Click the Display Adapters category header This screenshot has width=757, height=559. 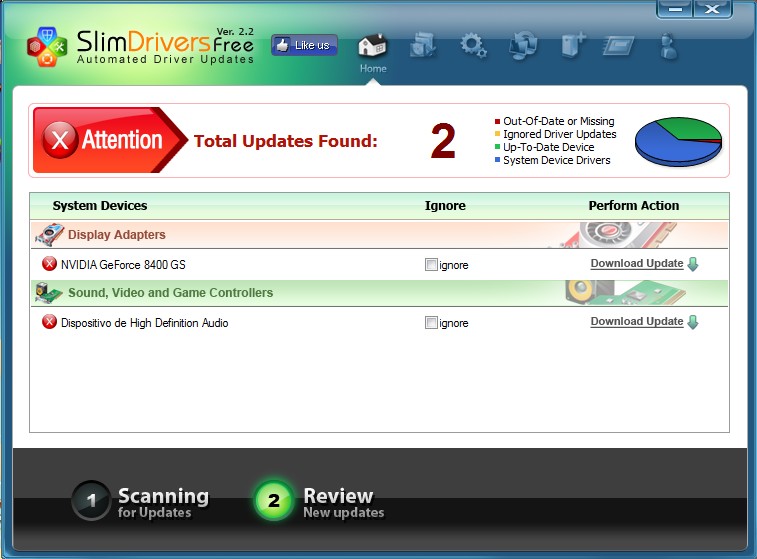[116, 235]
